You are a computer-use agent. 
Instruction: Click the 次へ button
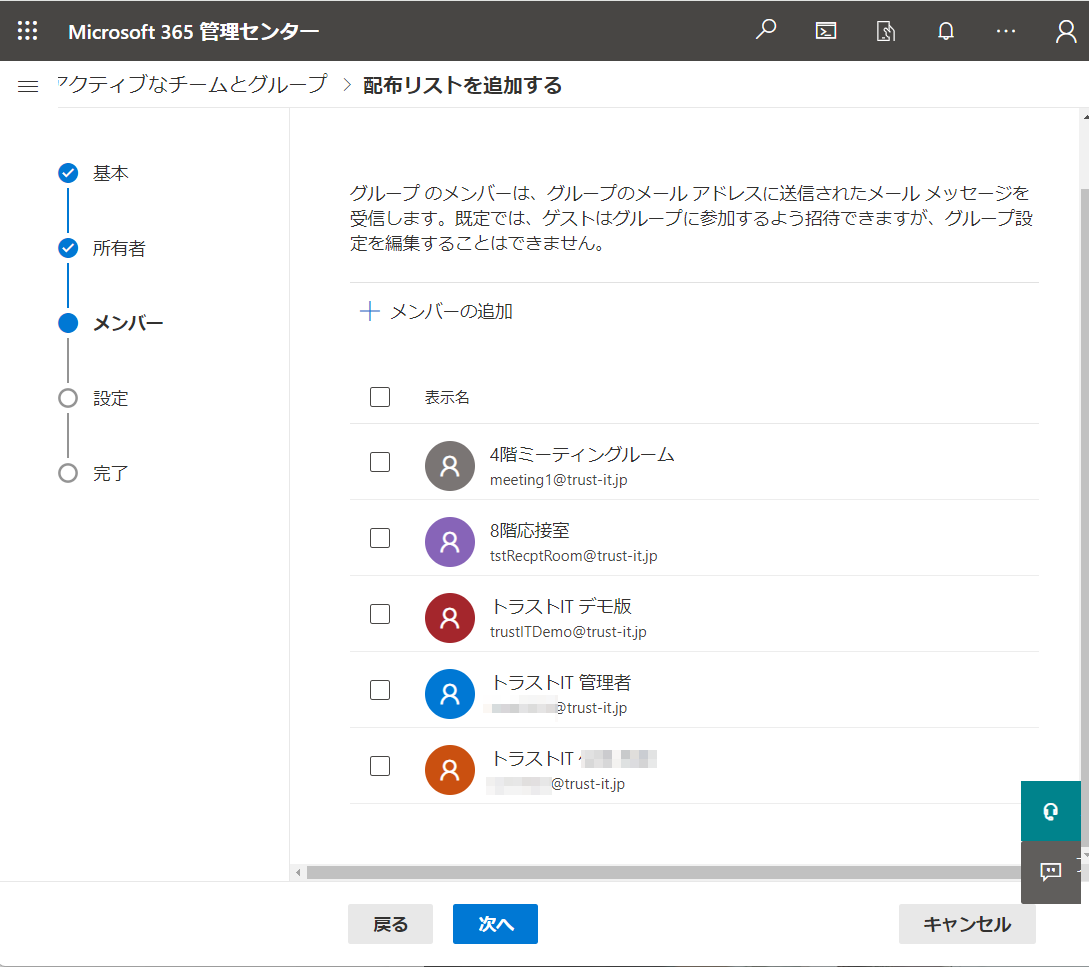[495, 924]
